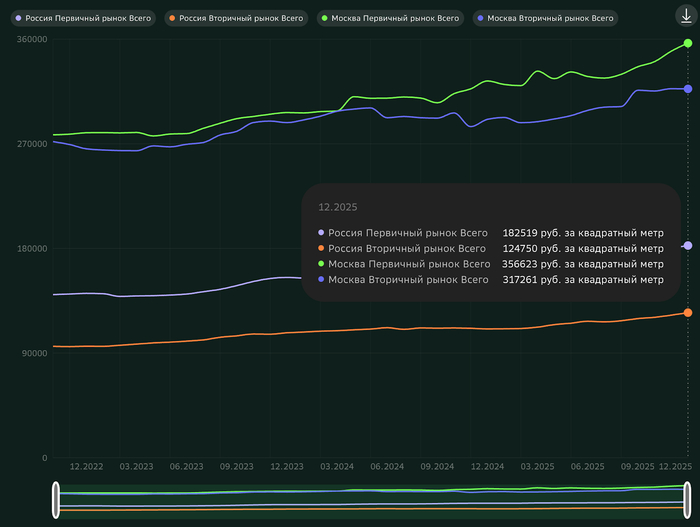Click the 03.2025 date label on the x-axis
Image resolution: width=700 pixels, height=527 pixels.
[537, 467]
